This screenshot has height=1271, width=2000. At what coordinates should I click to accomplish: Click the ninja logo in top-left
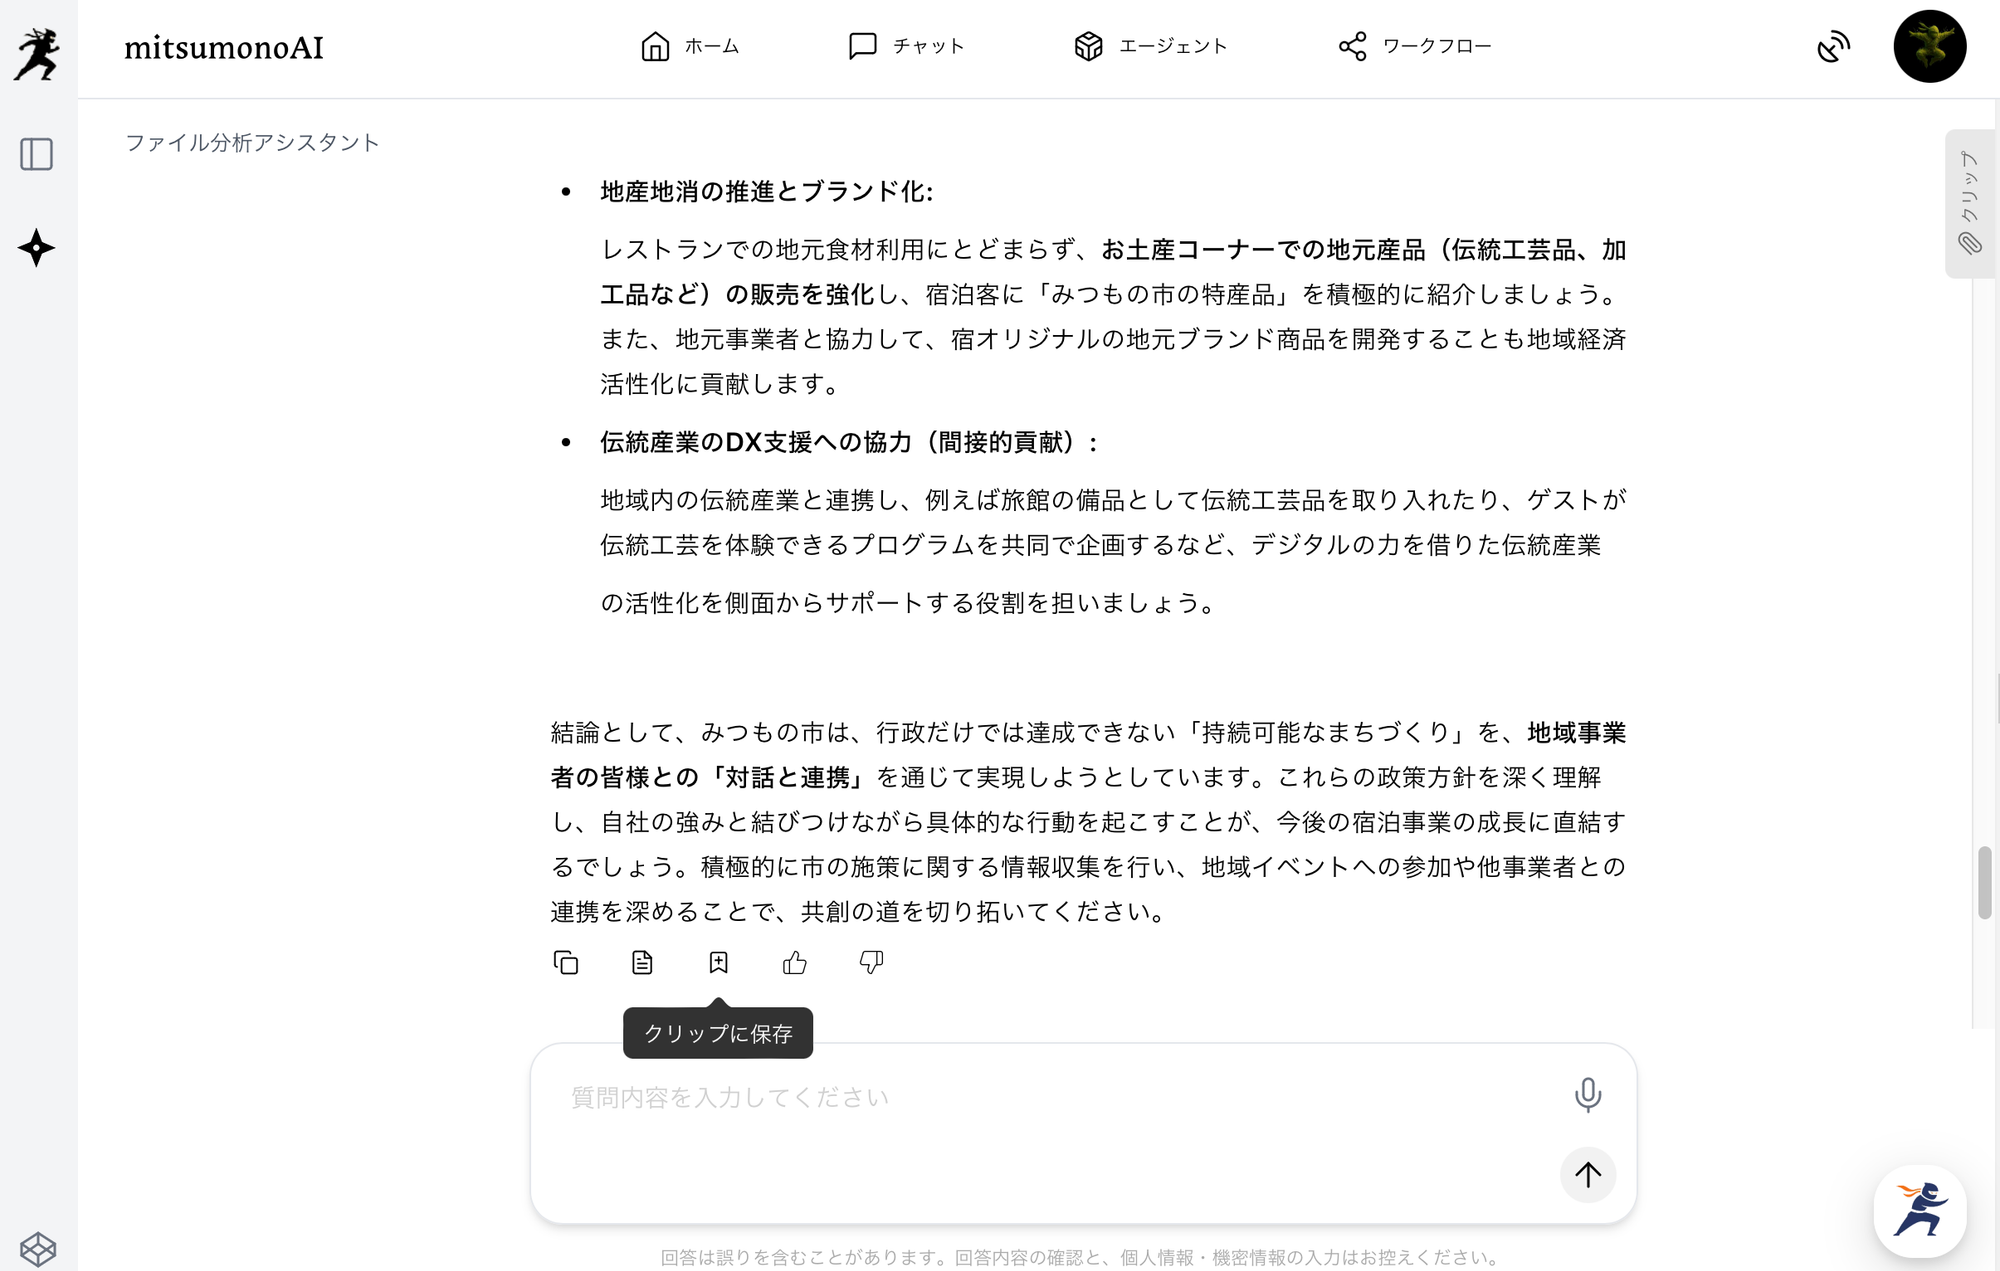tap(38, 52)
